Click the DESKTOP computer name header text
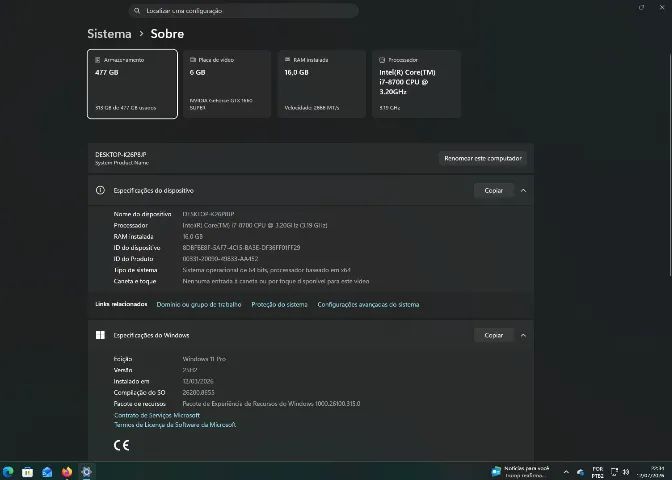The height and width of the screenshot is (480, 672). [x=121, y=154]
